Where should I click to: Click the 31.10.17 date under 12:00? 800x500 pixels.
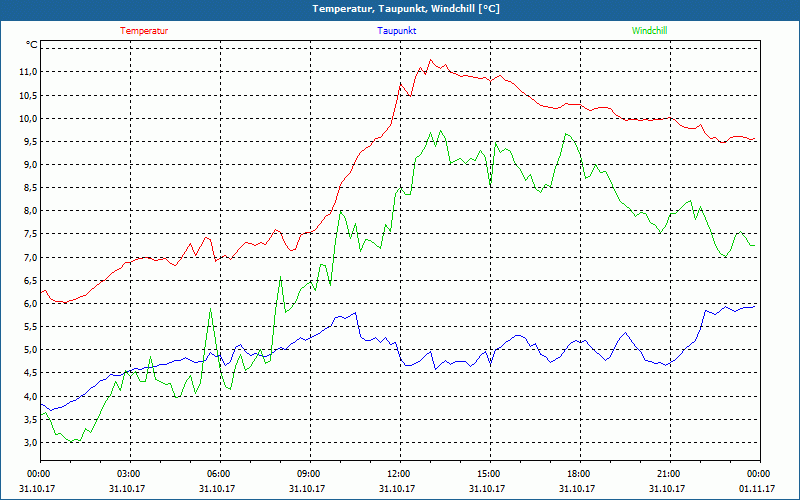397,488
